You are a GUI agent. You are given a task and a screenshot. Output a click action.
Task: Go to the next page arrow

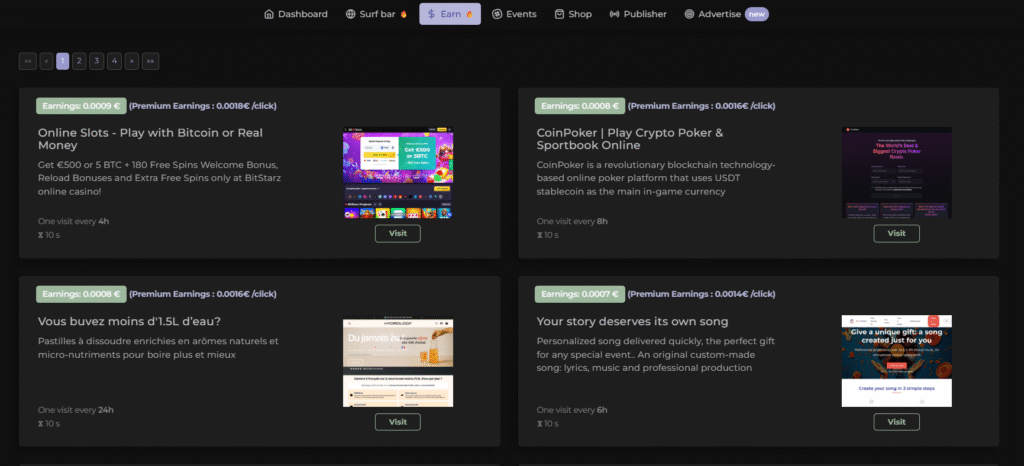132,61
